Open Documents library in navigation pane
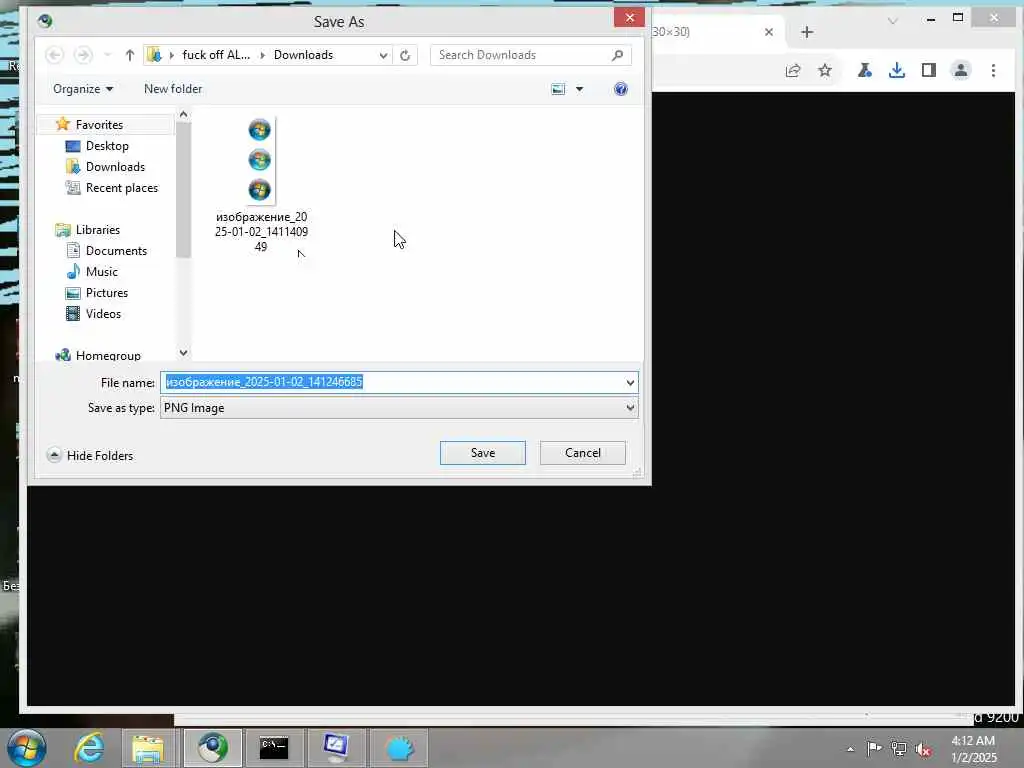 click(116, 251)
